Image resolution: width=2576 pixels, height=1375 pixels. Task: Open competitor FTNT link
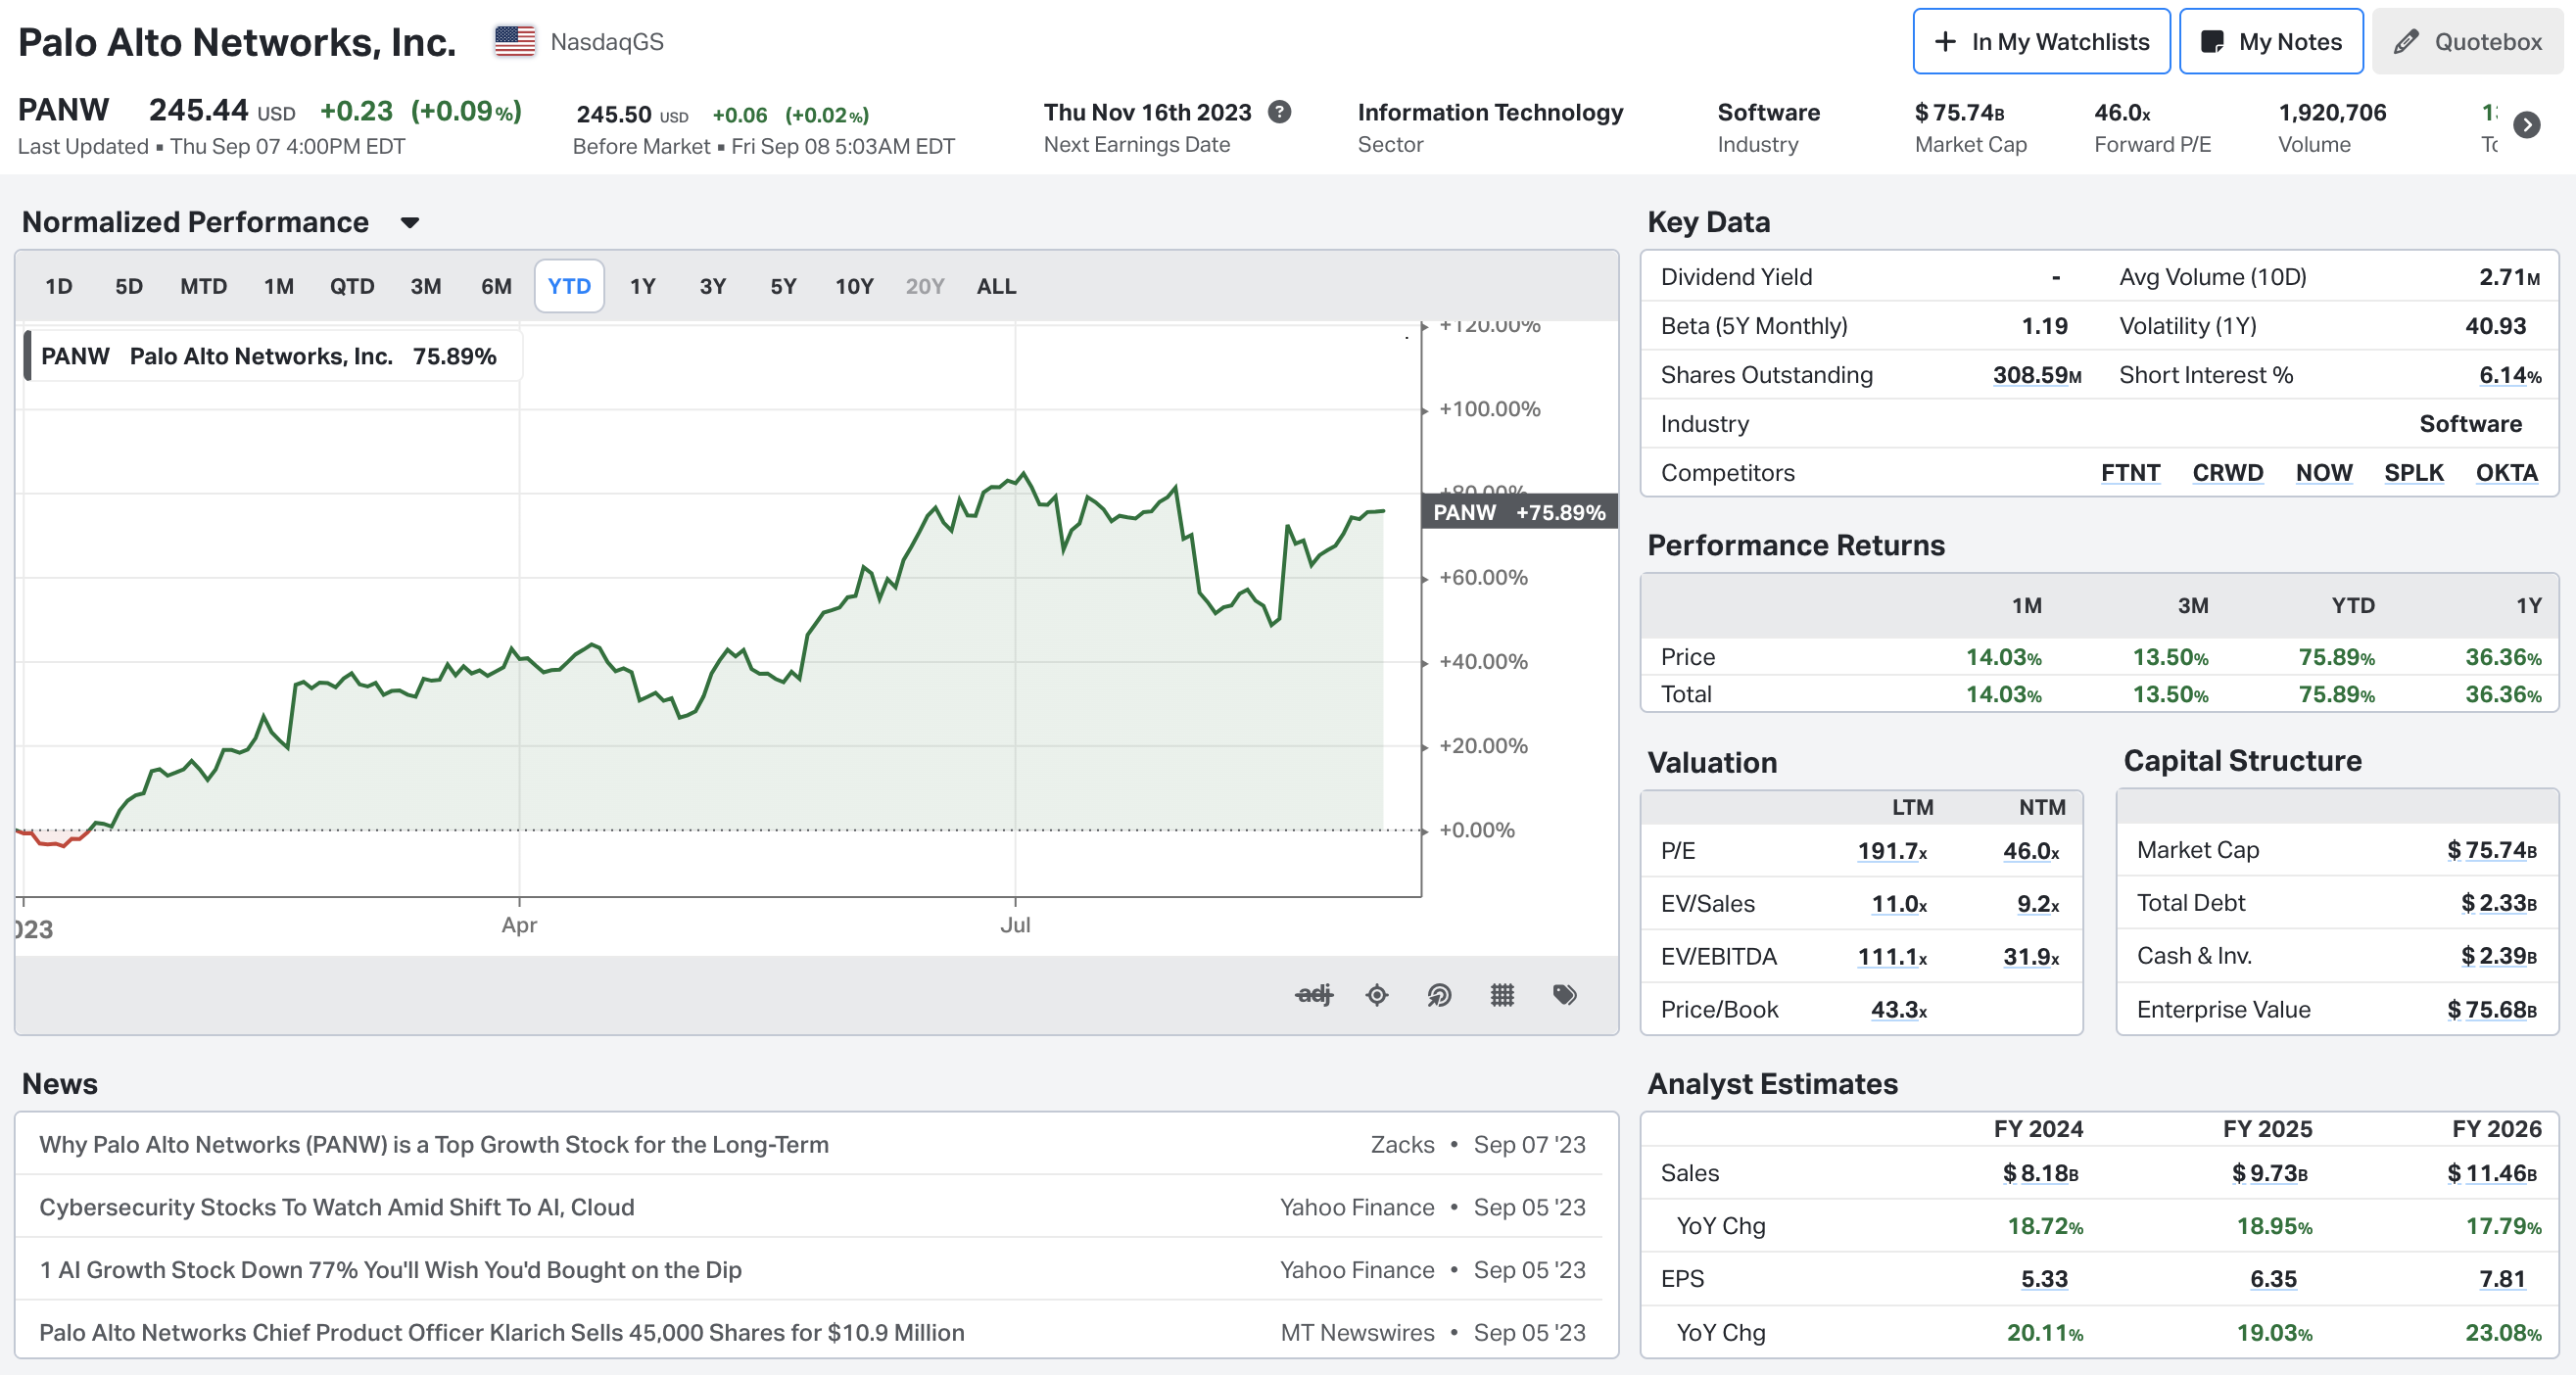click(x=2130, y=473)
